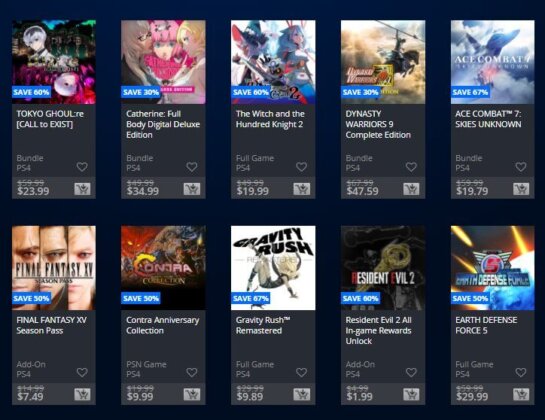Add DYNASTY WARRIORS 9 to cart
The height and width of the screenshot is (420, 545).
pos(411,189)
